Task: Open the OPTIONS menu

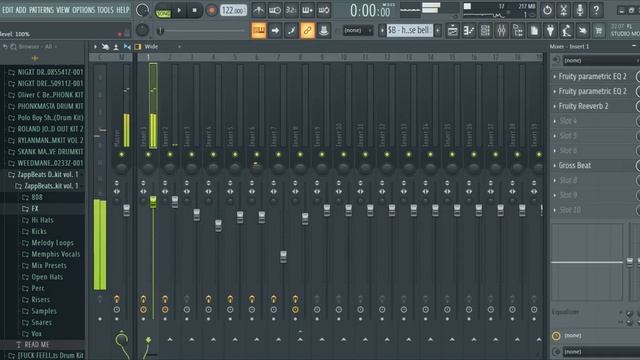Action: (83, 10)
